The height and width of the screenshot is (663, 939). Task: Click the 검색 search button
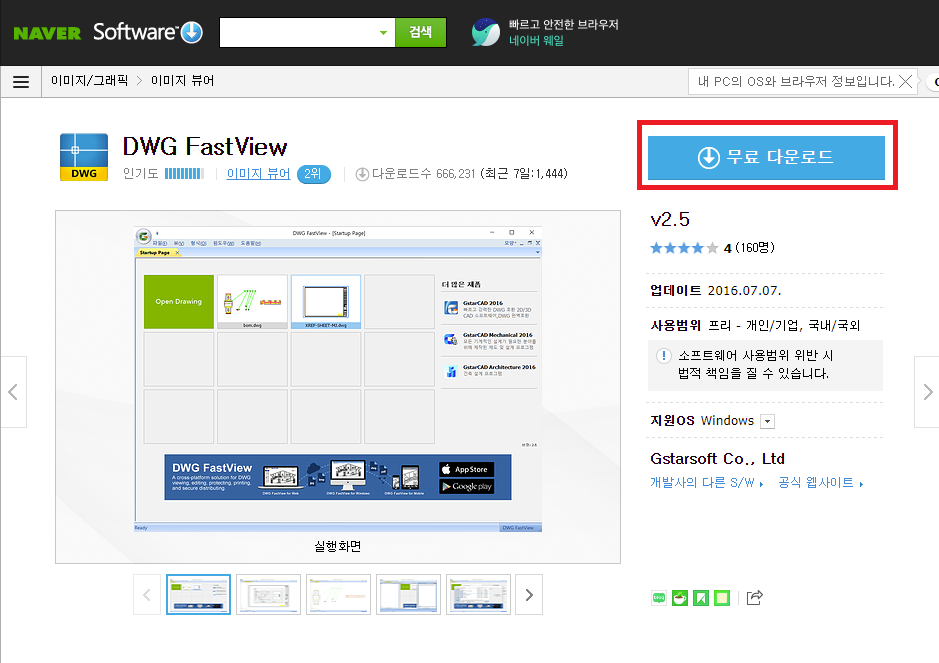[x=420, y=32]
